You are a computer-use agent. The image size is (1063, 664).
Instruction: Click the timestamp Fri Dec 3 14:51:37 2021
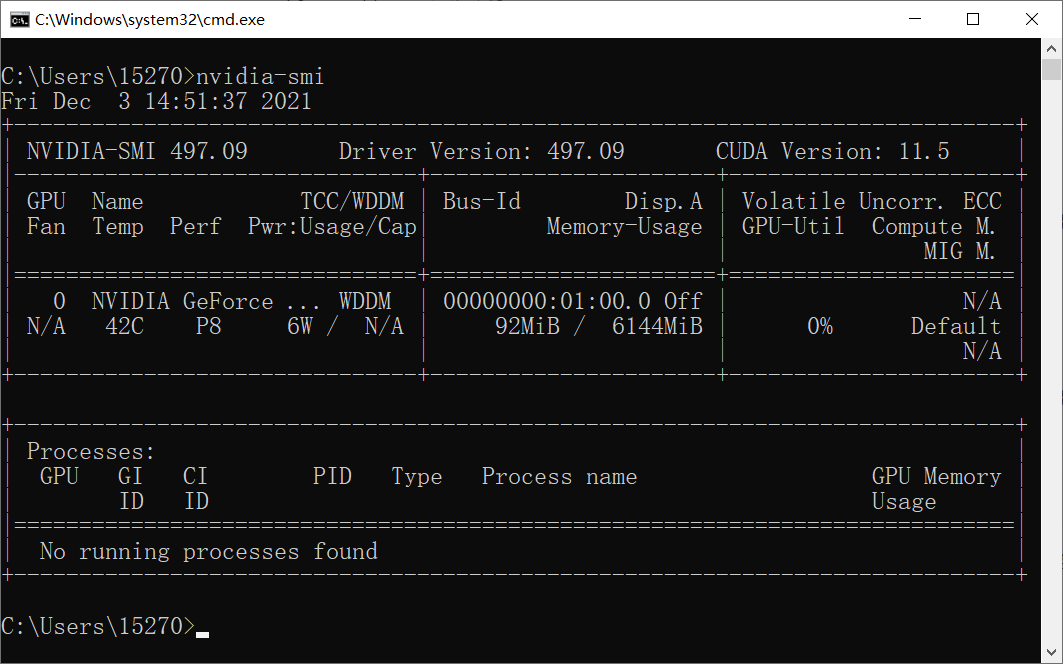click(x=156, y=101)
